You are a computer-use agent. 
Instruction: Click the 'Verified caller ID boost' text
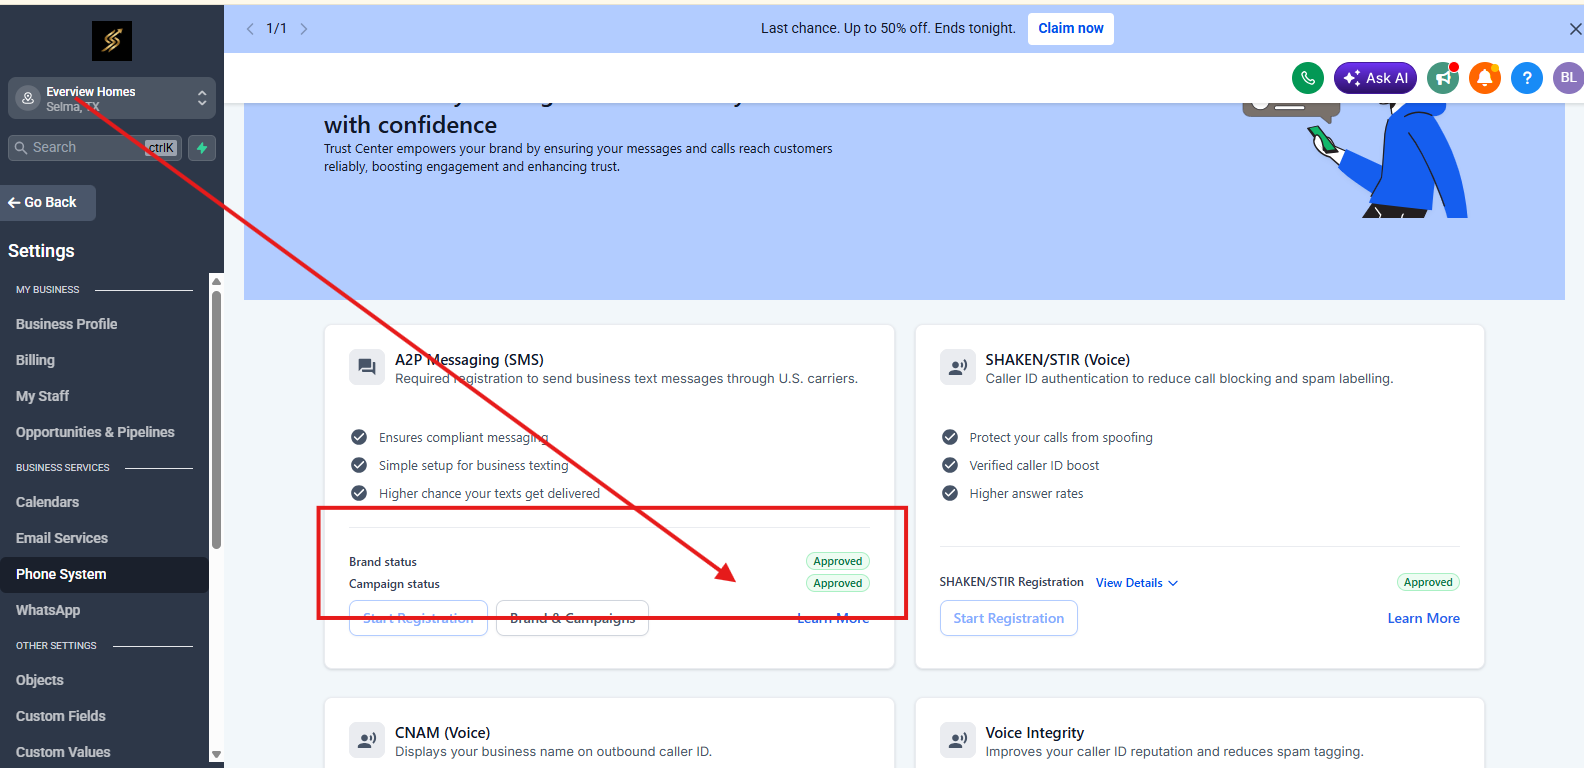(1034, 466)
